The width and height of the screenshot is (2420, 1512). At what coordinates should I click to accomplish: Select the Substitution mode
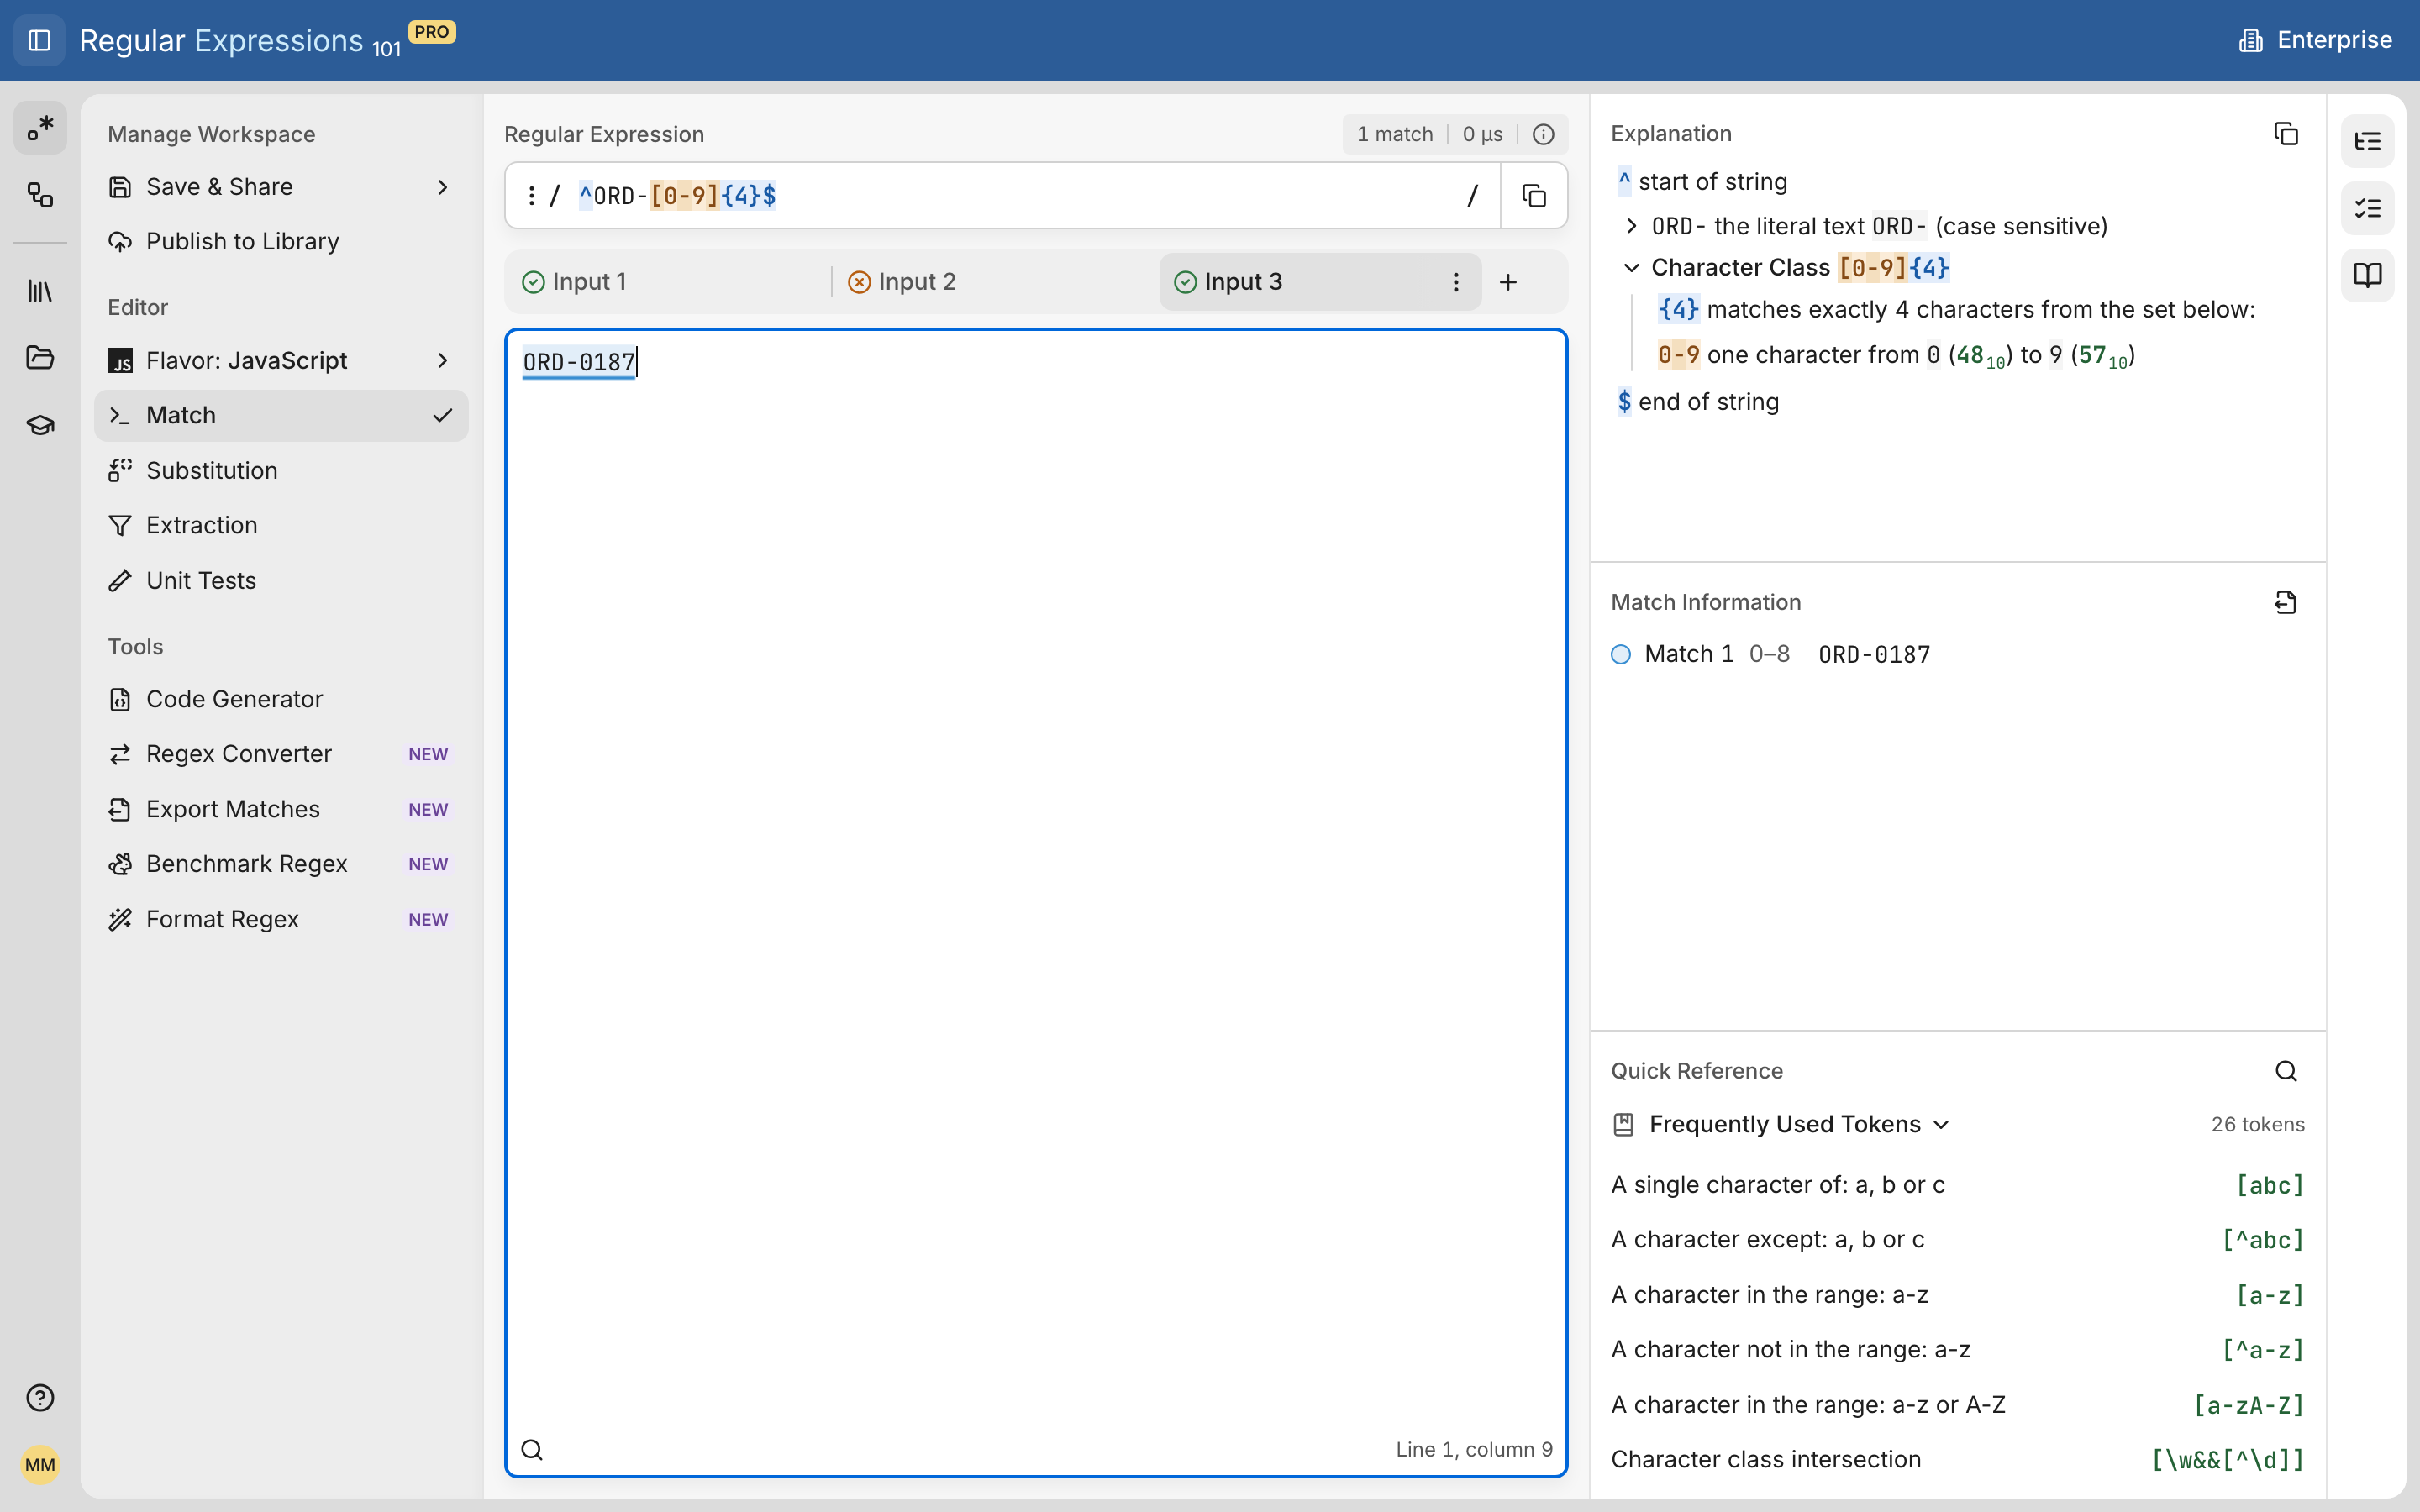281,470
